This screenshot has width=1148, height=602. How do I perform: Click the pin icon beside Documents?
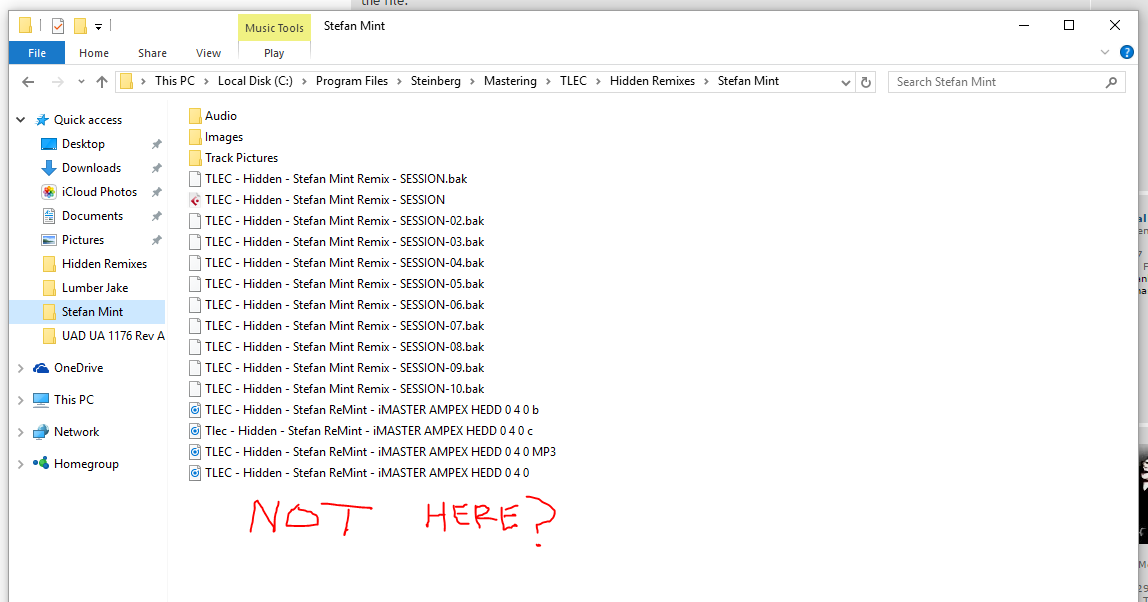pos(157,216)
